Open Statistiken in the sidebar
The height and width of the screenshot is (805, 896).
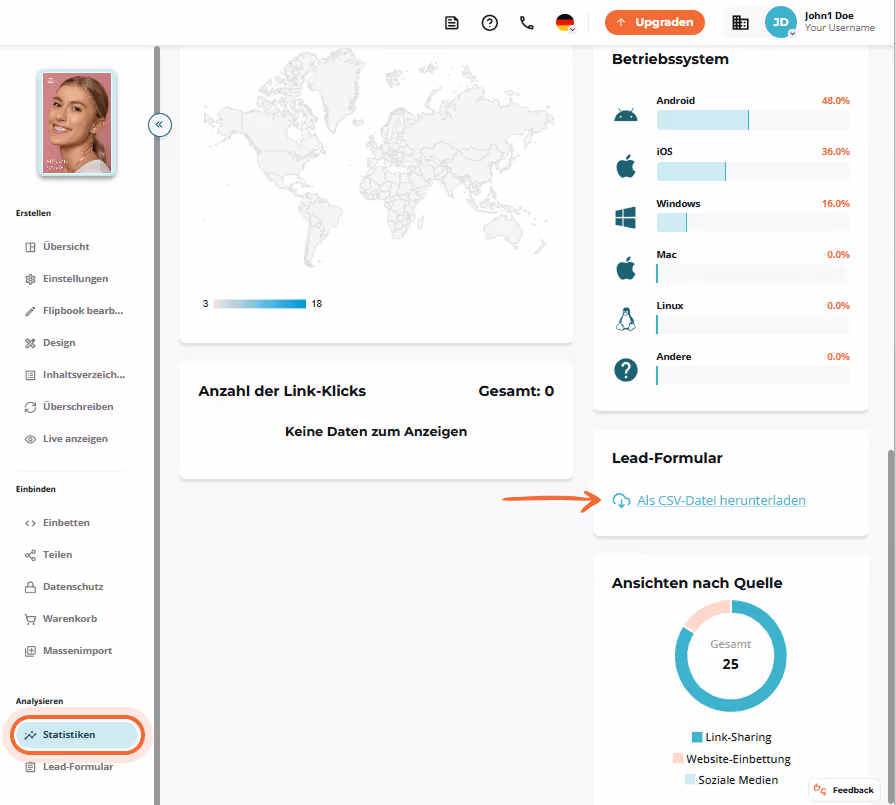coord(77,735)
